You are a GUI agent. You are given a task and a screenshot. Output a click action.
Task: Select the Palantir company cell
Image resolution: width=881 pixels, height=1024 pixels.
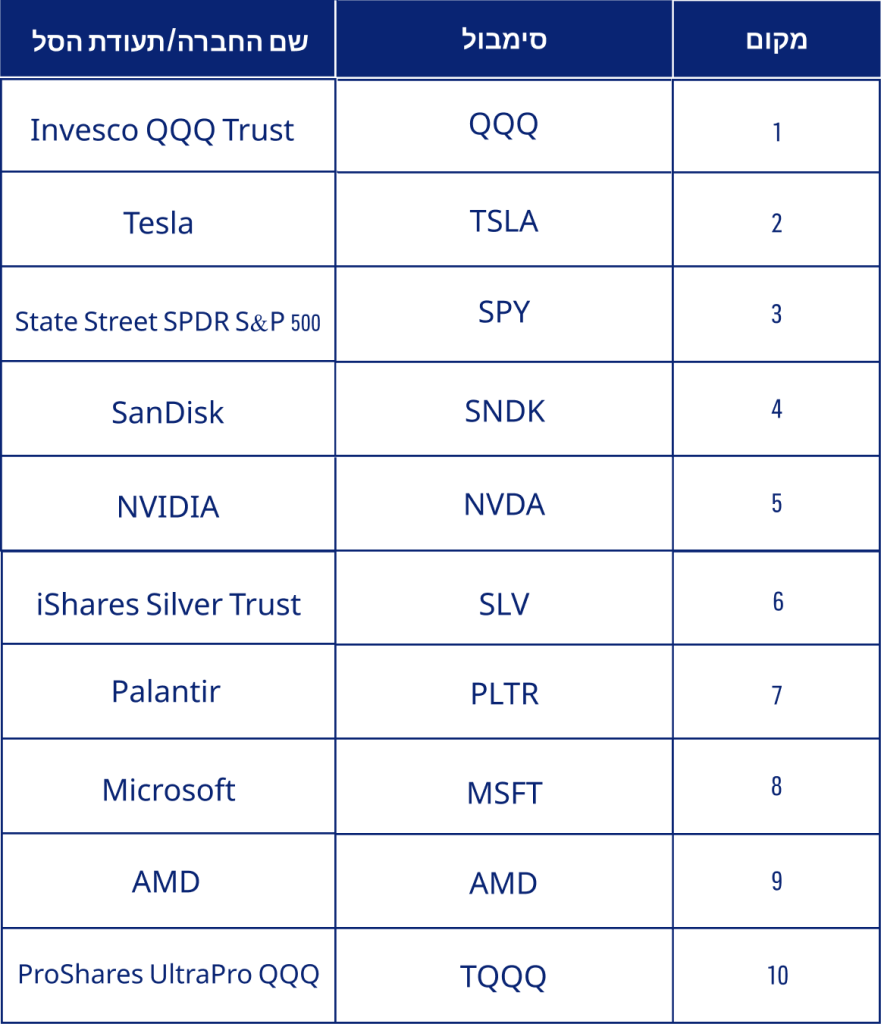point(166,691)
